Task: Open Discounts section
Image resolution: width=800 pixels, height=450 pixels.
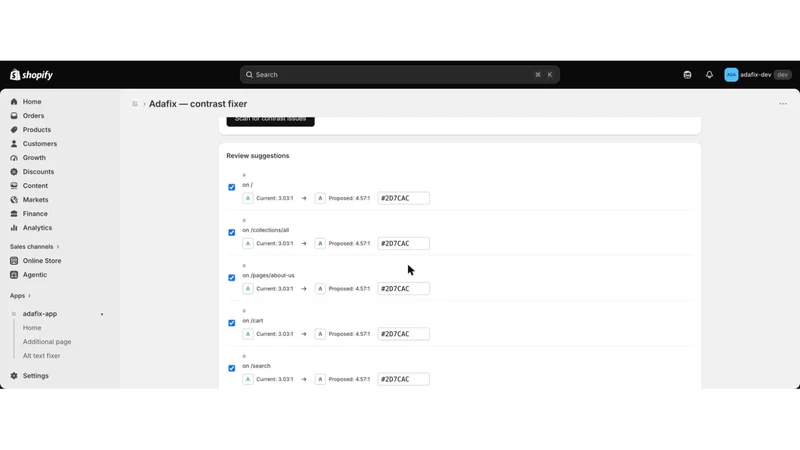Action: 38,172
